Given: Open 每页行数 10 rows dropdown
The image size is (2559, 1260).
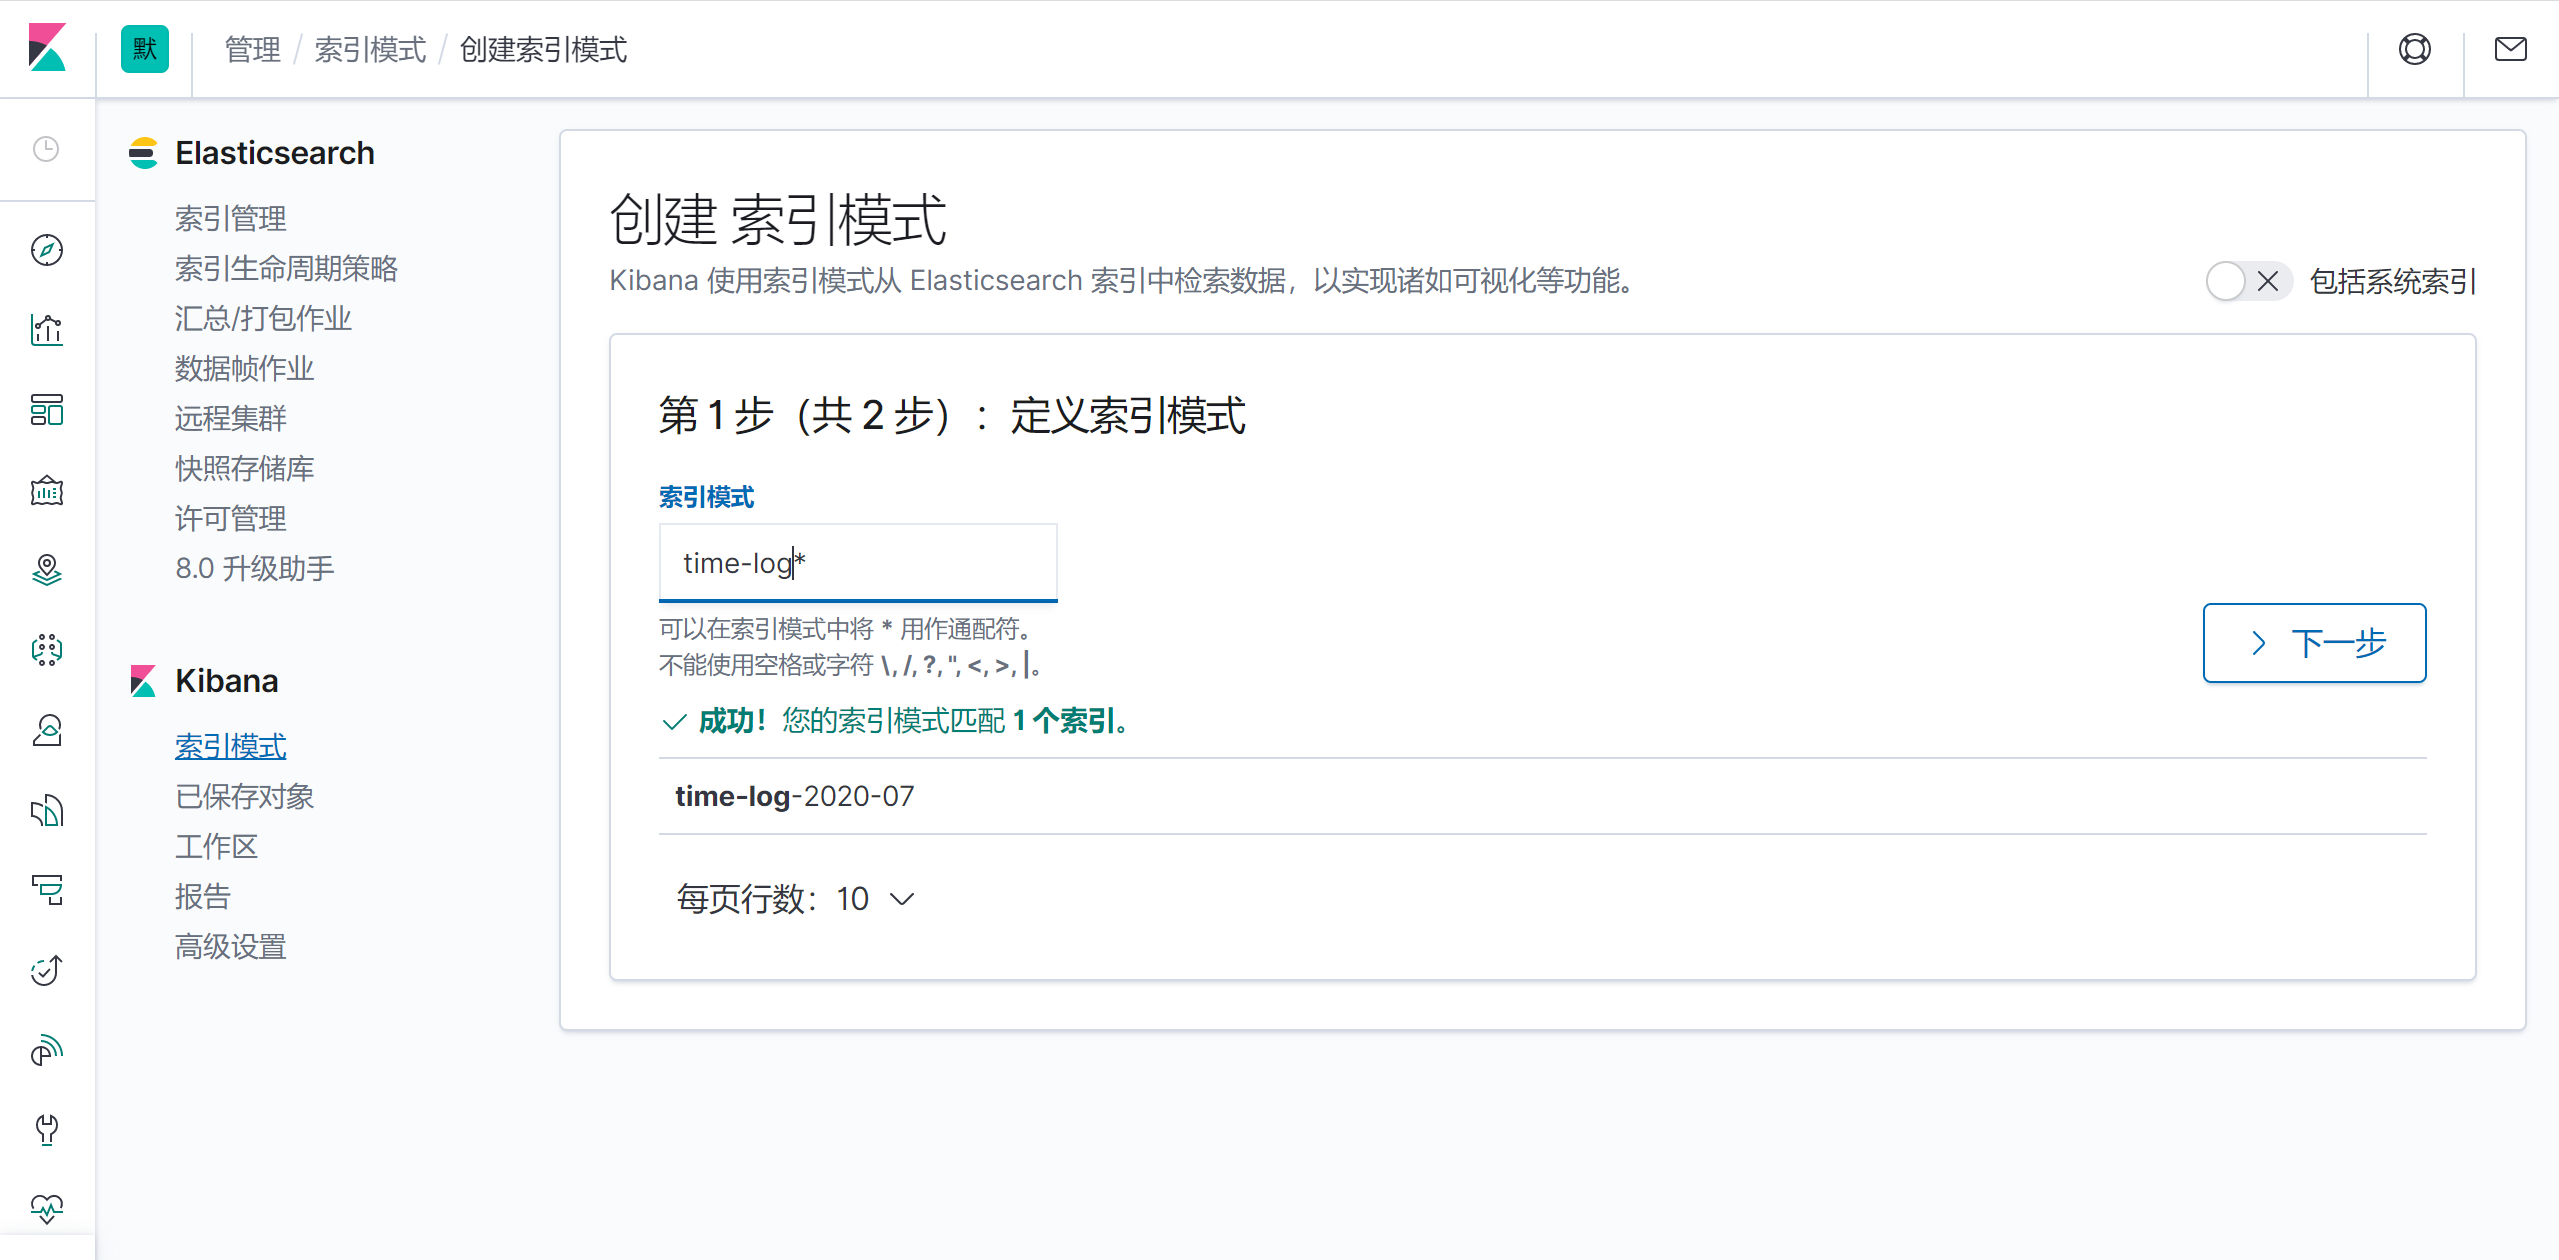Looking at the screenshot, I should click(796, 899).
